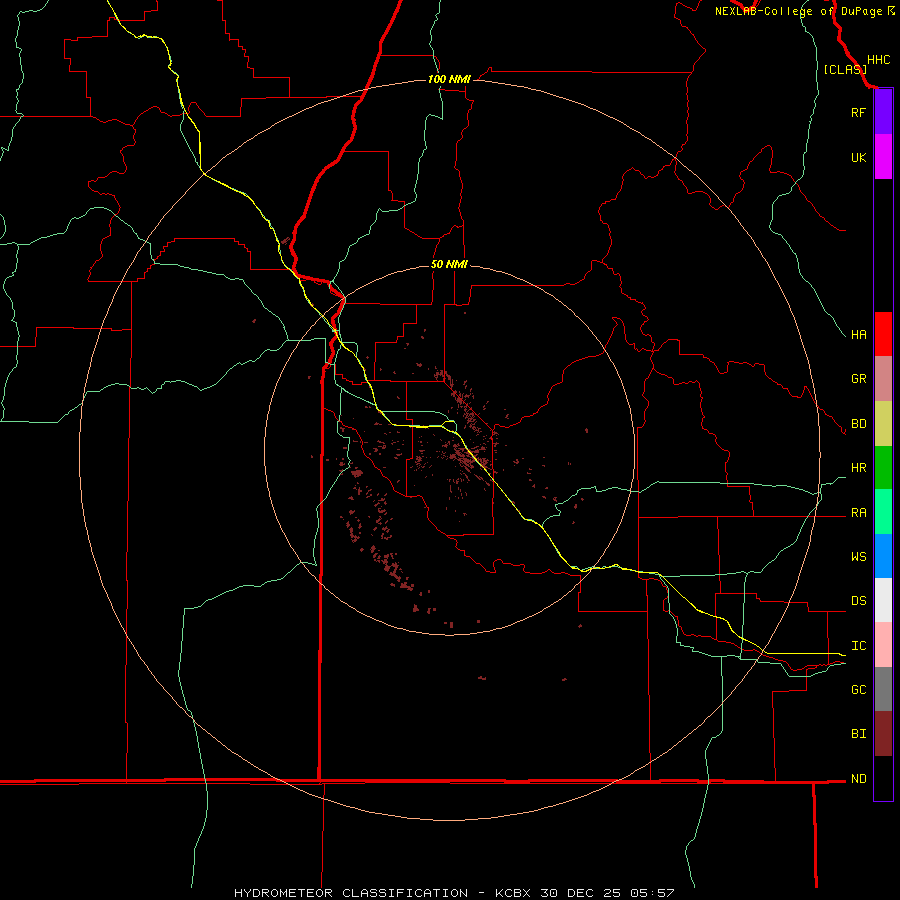Screen dimensions: 900x900
Task: Click the white DS legend swatch
Action: 883,600
